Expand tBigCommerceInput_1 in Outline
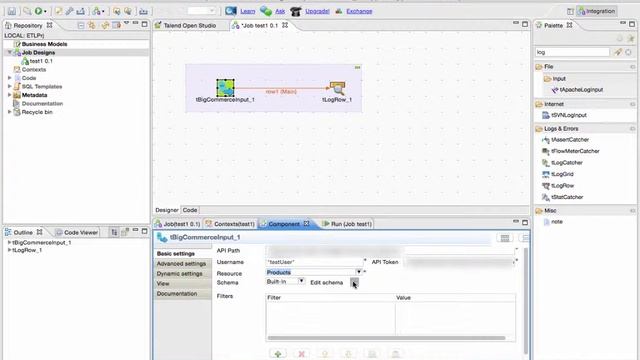The height and width of the screenshot is (360, 640). click(x=9, y=242)
